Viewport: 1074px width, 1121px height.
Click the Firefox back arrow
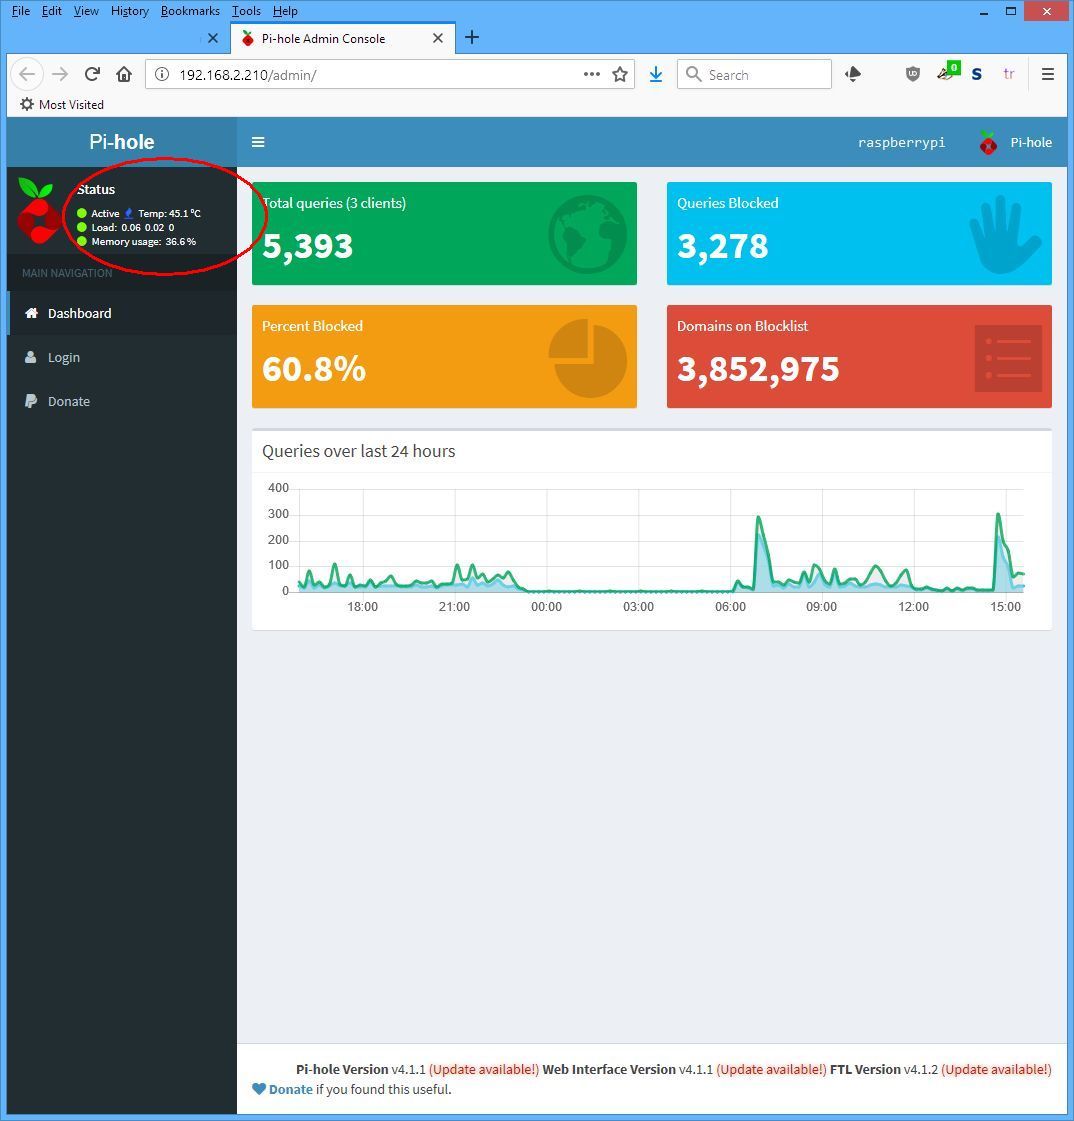(x=26, y=74)
